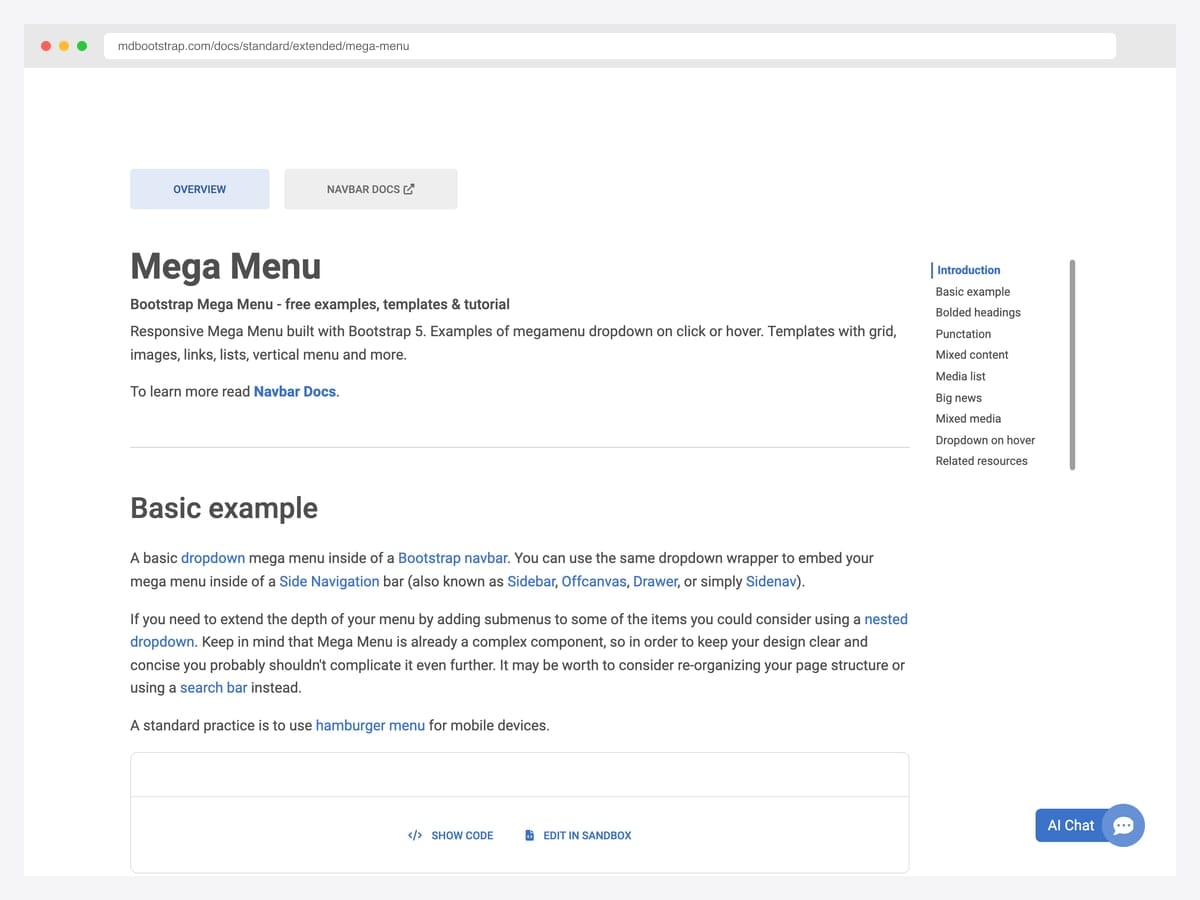Click the external link icon on Navbar Docs
Image resolution: width=1200 pixels, height=900 pixels.
point(409,189)
